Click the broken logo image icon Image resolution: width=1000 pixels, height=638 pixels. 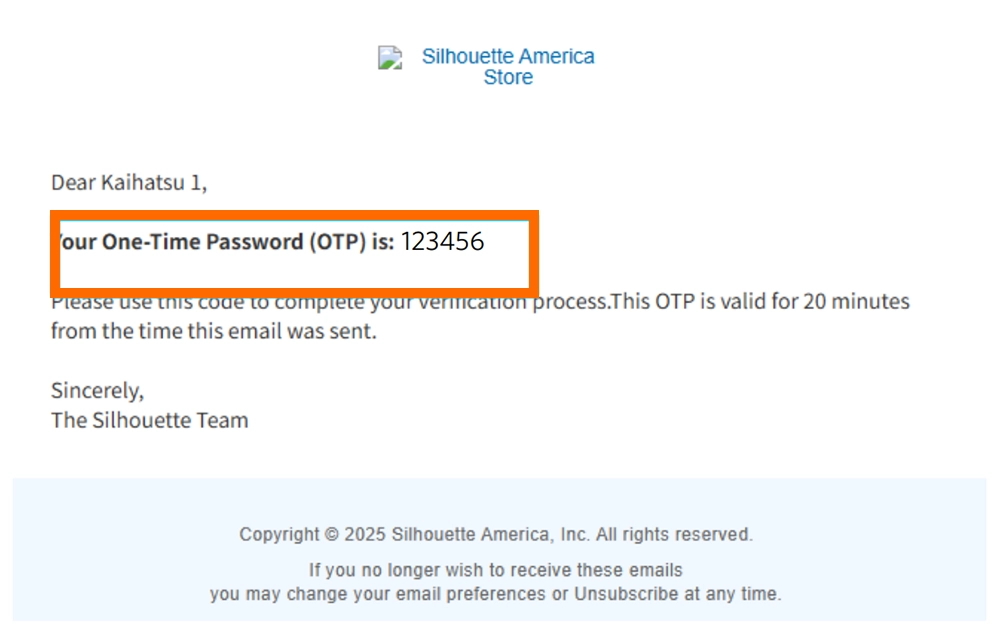point(390,58)
